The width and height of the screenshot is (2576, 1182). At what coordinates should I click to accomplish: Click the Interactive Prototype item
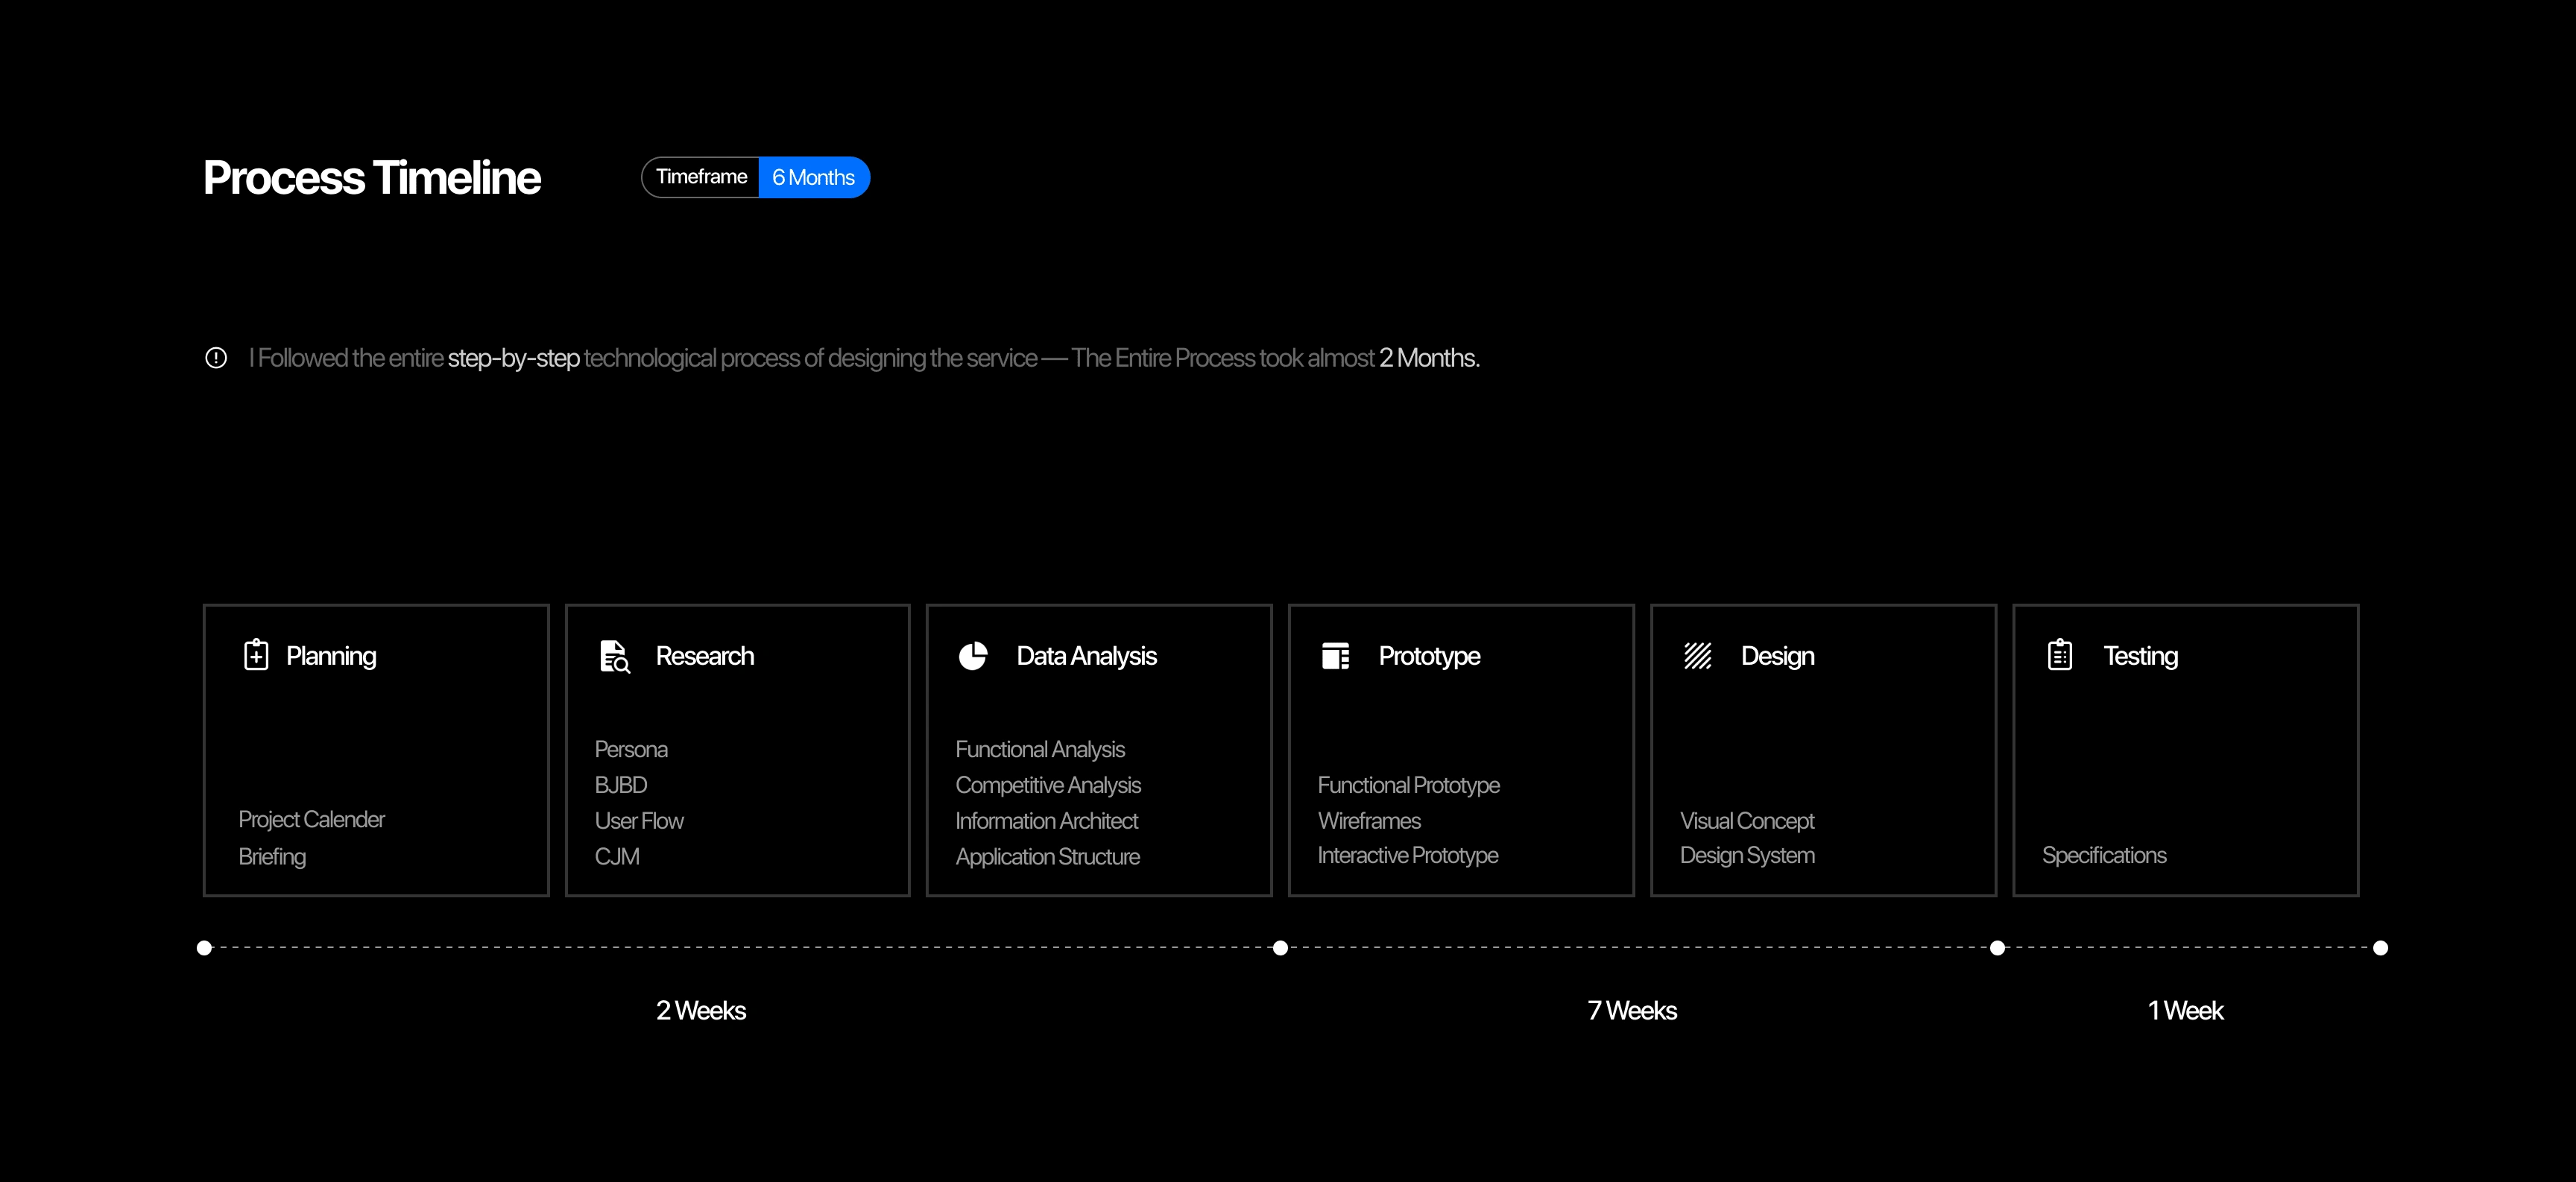point(1407,856)
